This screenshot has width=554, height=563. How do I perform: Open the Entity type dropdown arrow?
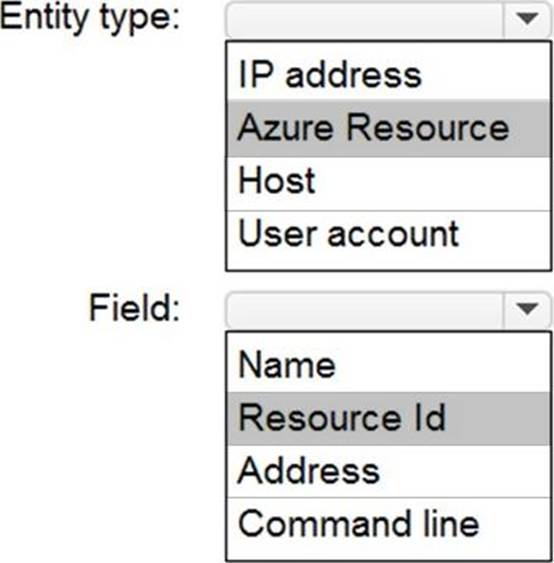pyautogui.click(x=527, y=19)
